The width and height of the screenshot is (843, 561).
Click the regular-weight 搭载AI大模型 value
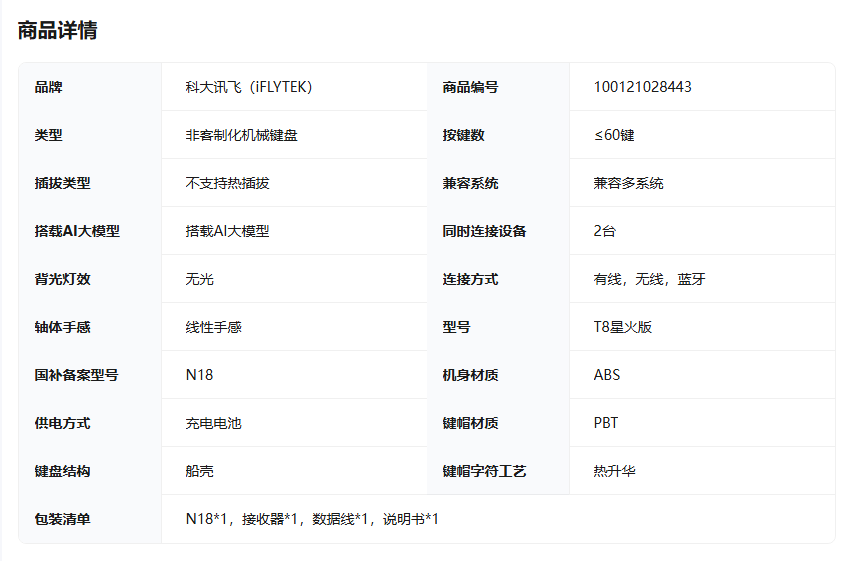(227, 231)
